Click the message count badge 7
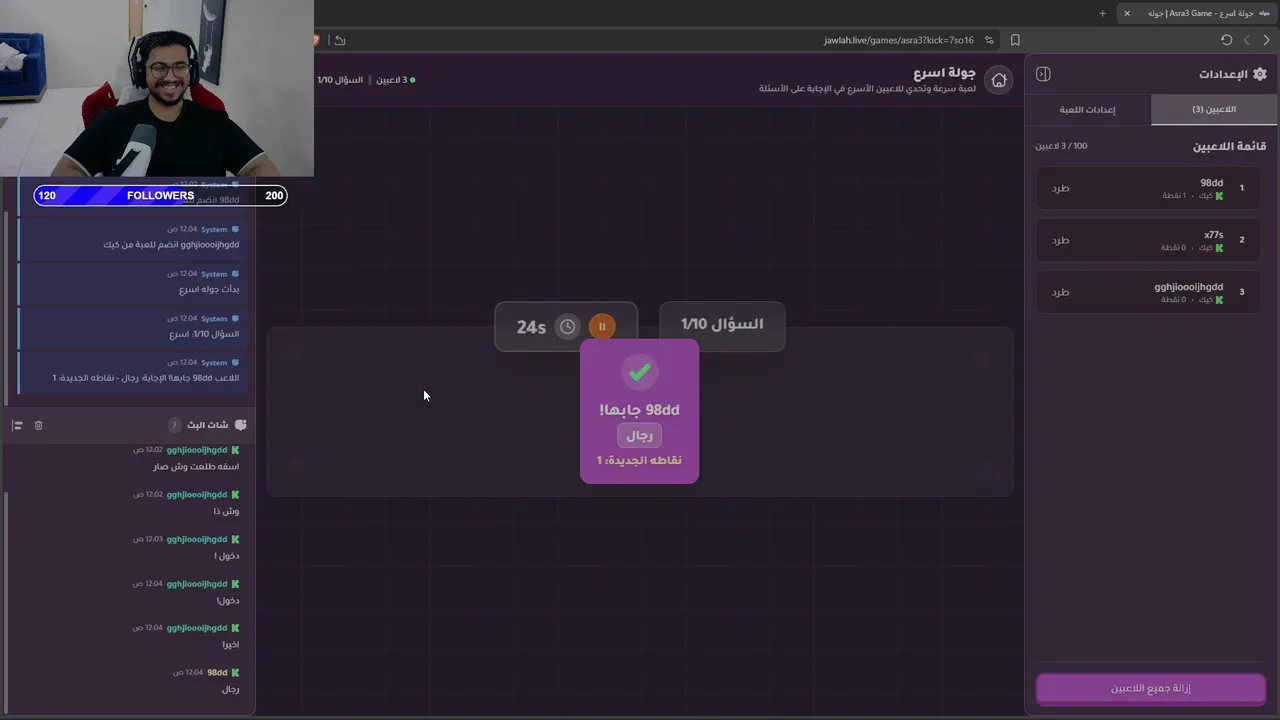 (x=173, y=425)
